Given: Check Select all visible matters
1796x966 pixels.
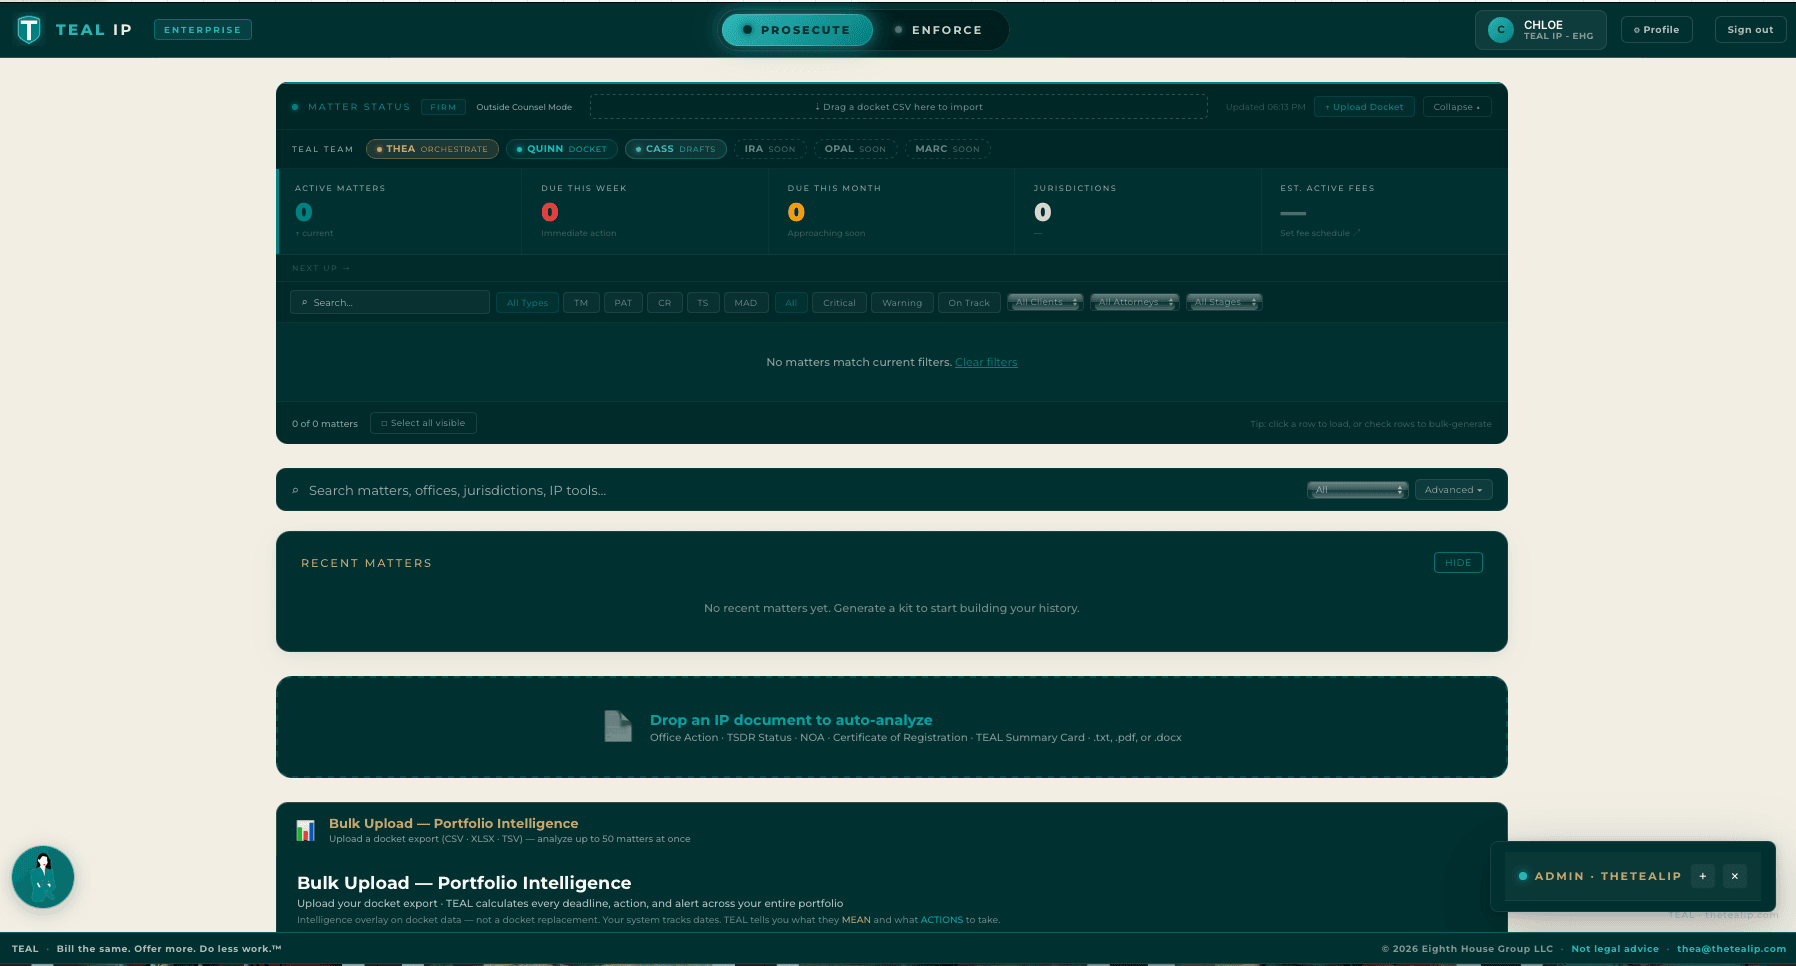Looking at the screenshot, I should [423, 423].
